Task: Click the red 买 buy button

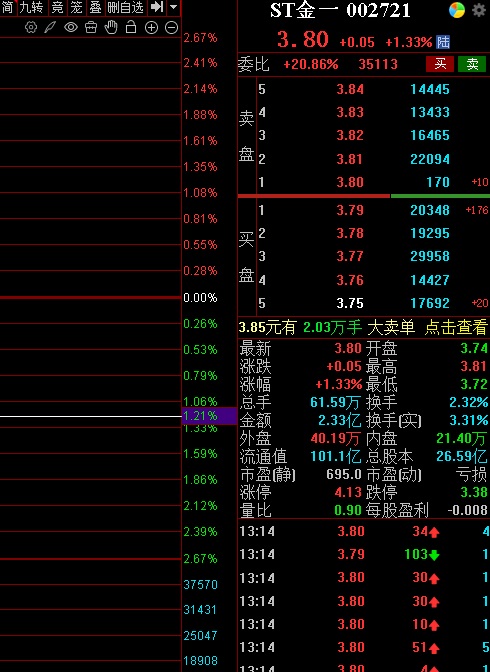Action: click(440, 64)
